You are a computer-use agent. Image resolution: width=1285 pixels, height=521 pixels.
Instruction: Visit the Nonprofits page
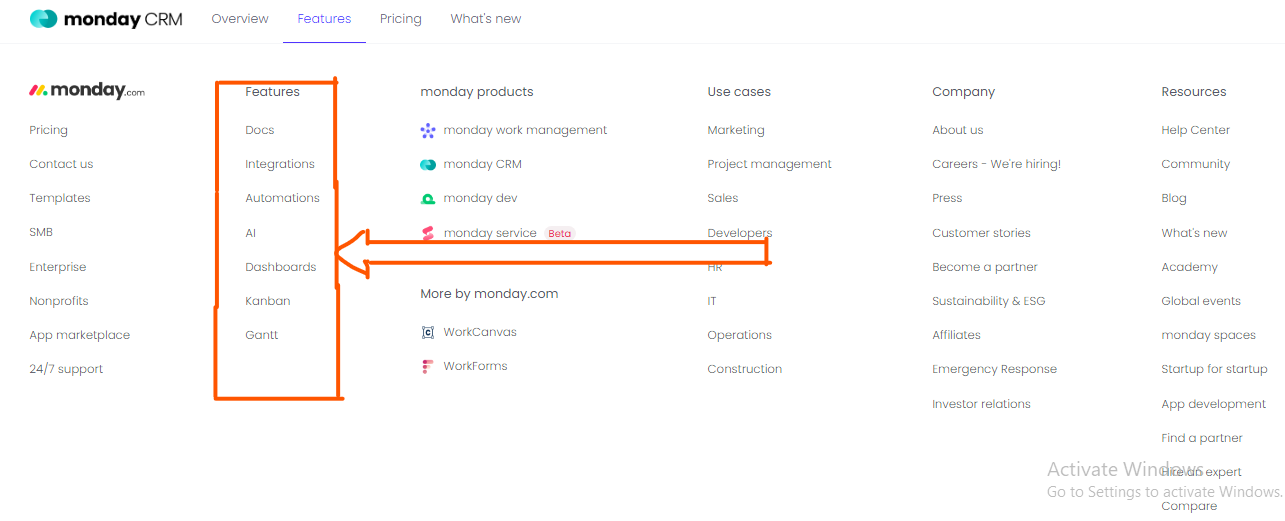click(59, 301)
